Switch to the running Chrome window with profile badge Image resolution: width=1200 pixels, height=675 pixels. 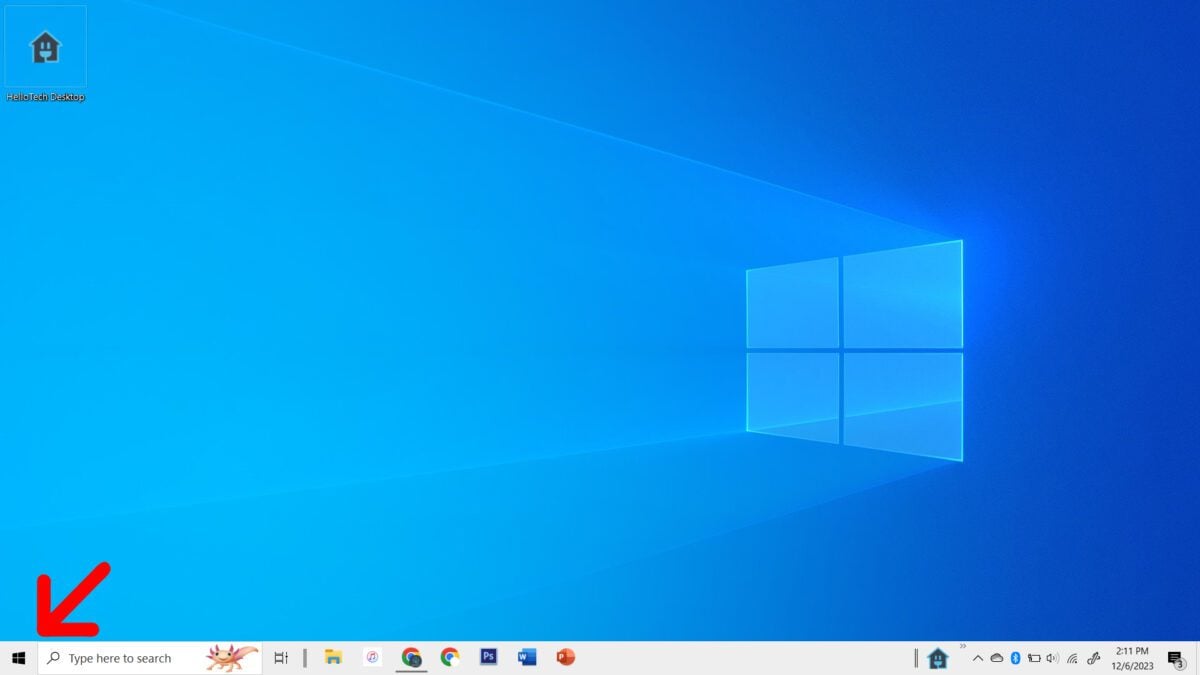(x=411, y=658)
